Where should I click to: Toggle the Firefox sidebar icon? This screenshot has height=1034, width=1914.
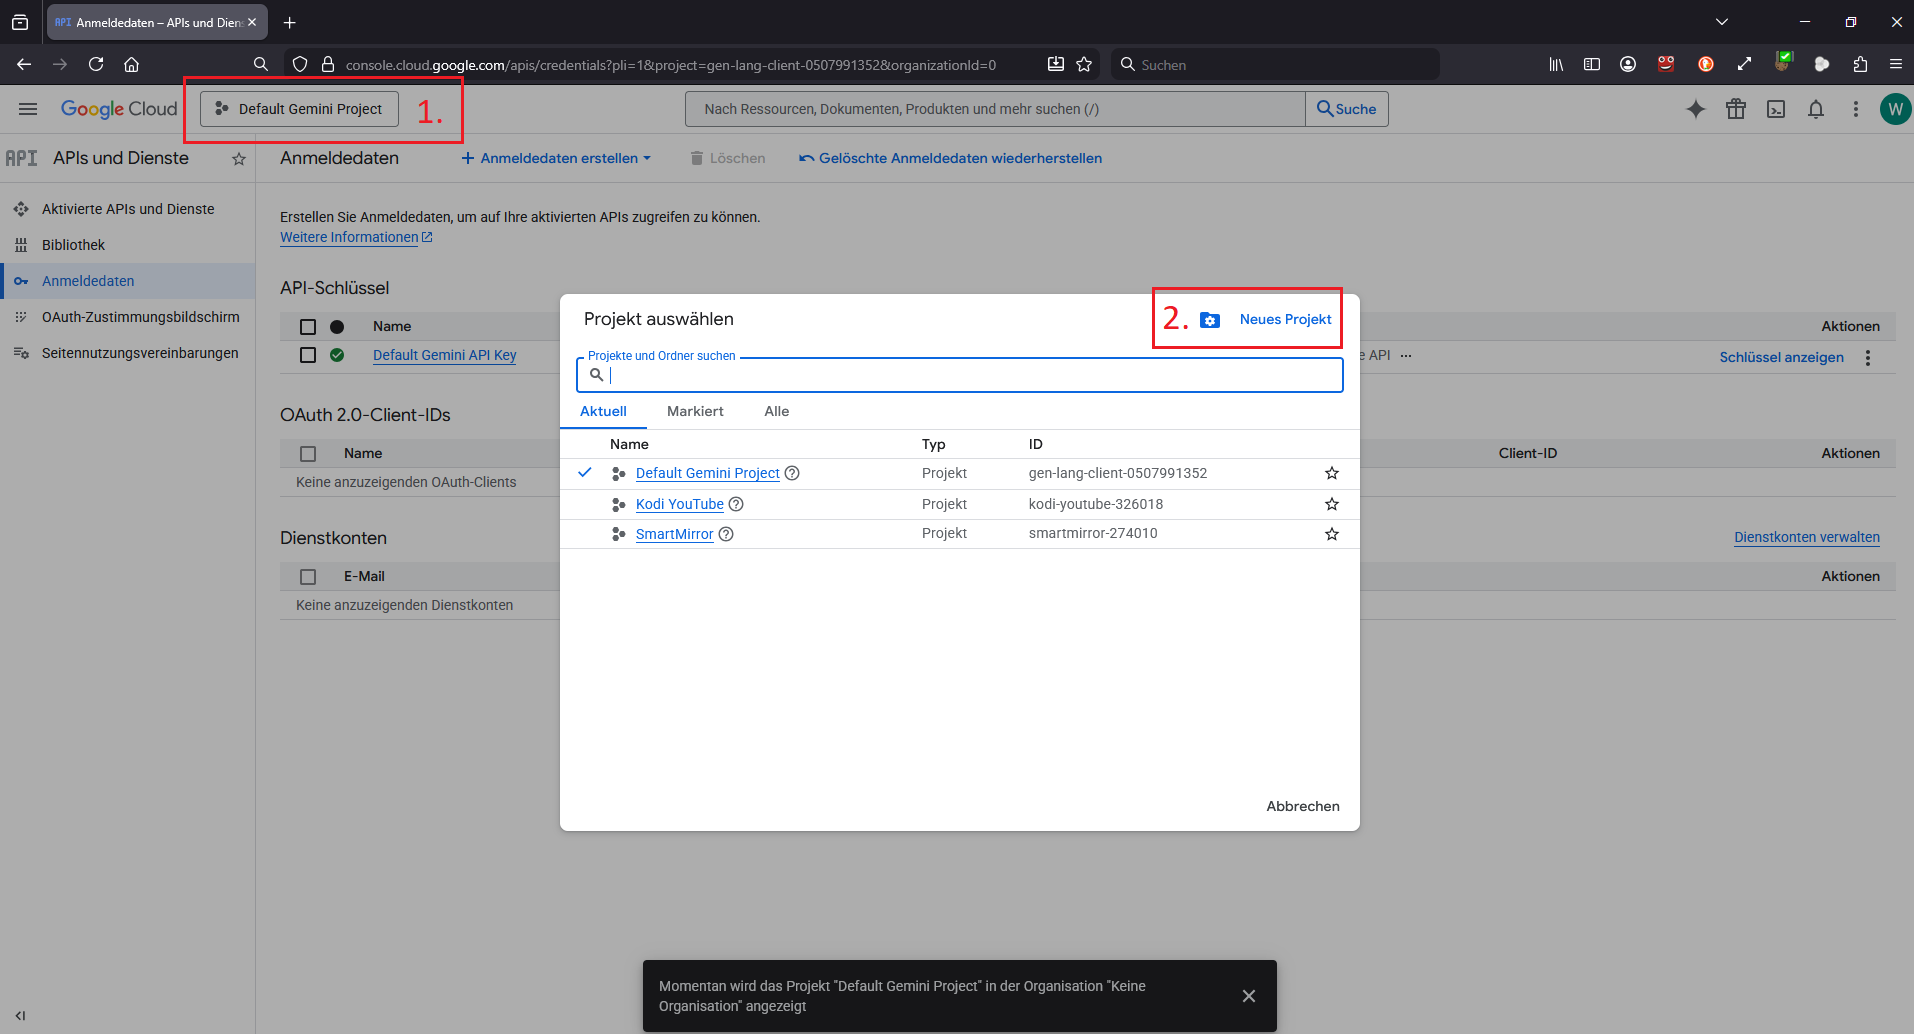pyautogui.click(x=1592, y=64)
